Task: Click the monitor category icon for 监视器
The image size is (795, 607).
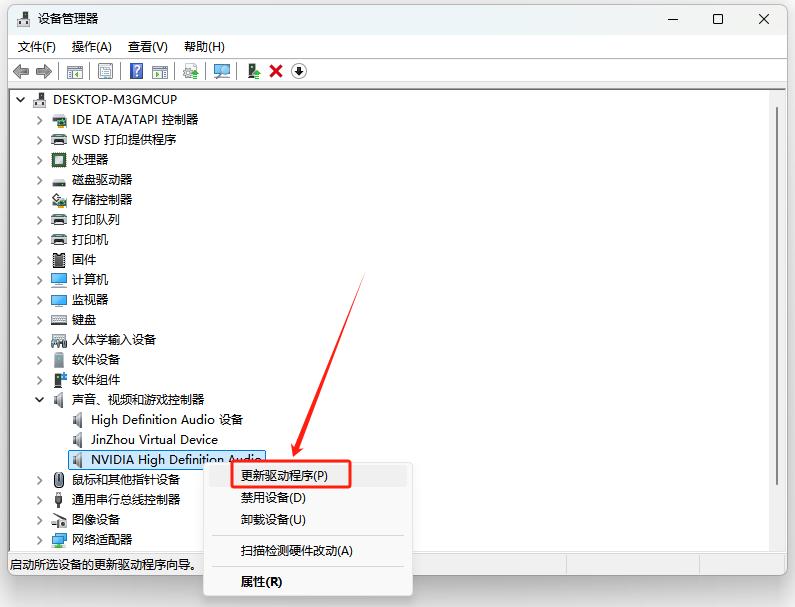Action: (x=59, y=300)
